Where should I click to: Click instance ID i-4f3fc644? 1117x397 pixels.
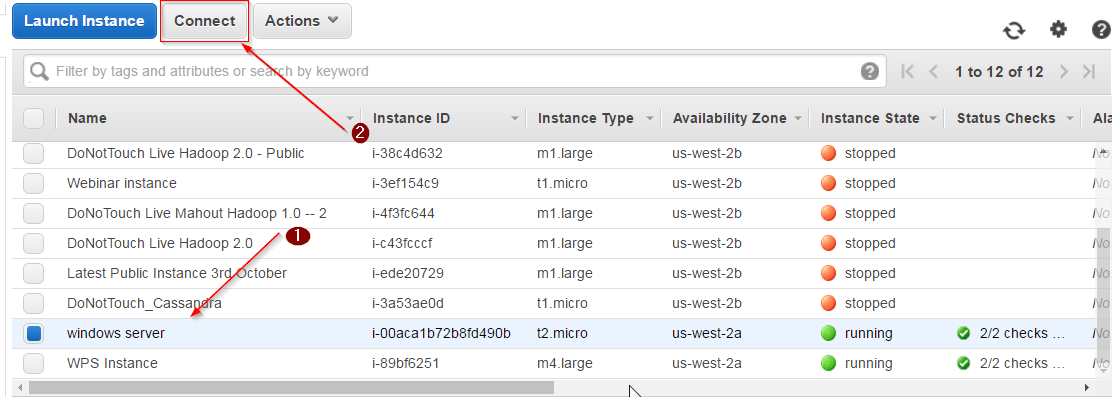click(x=402, y=213)
